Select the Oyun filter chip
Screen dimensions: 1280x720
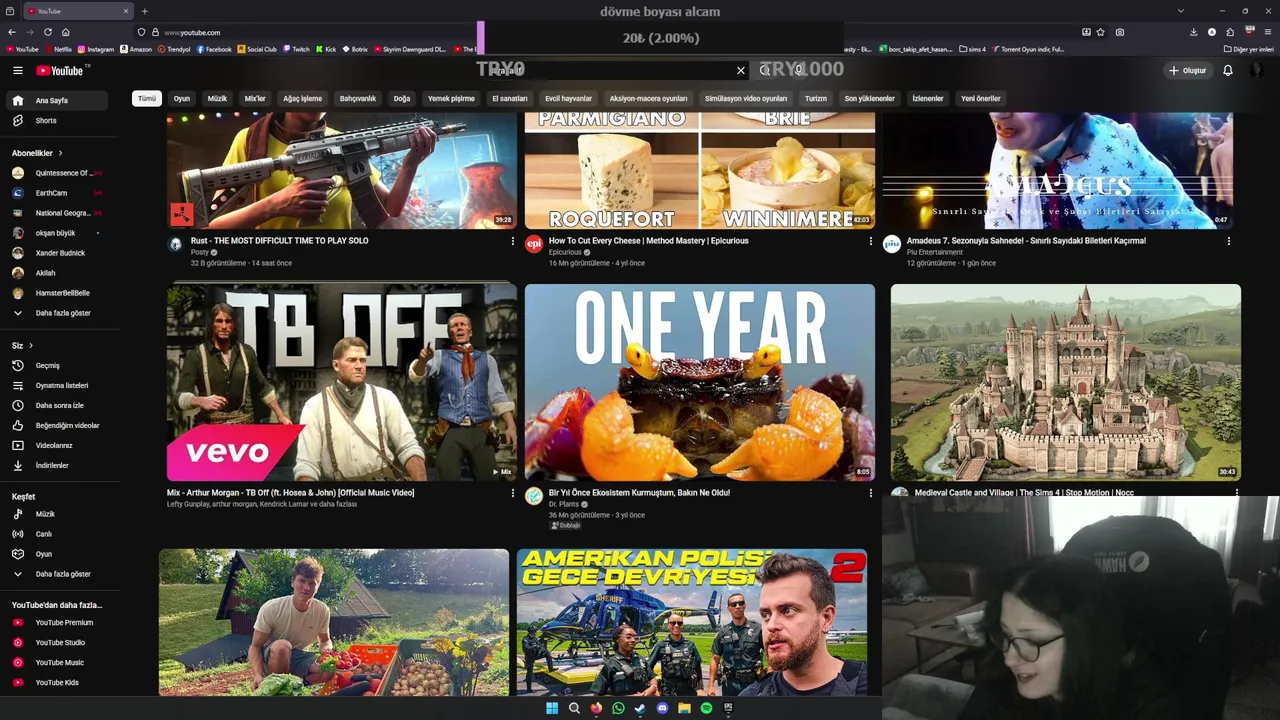181,99
